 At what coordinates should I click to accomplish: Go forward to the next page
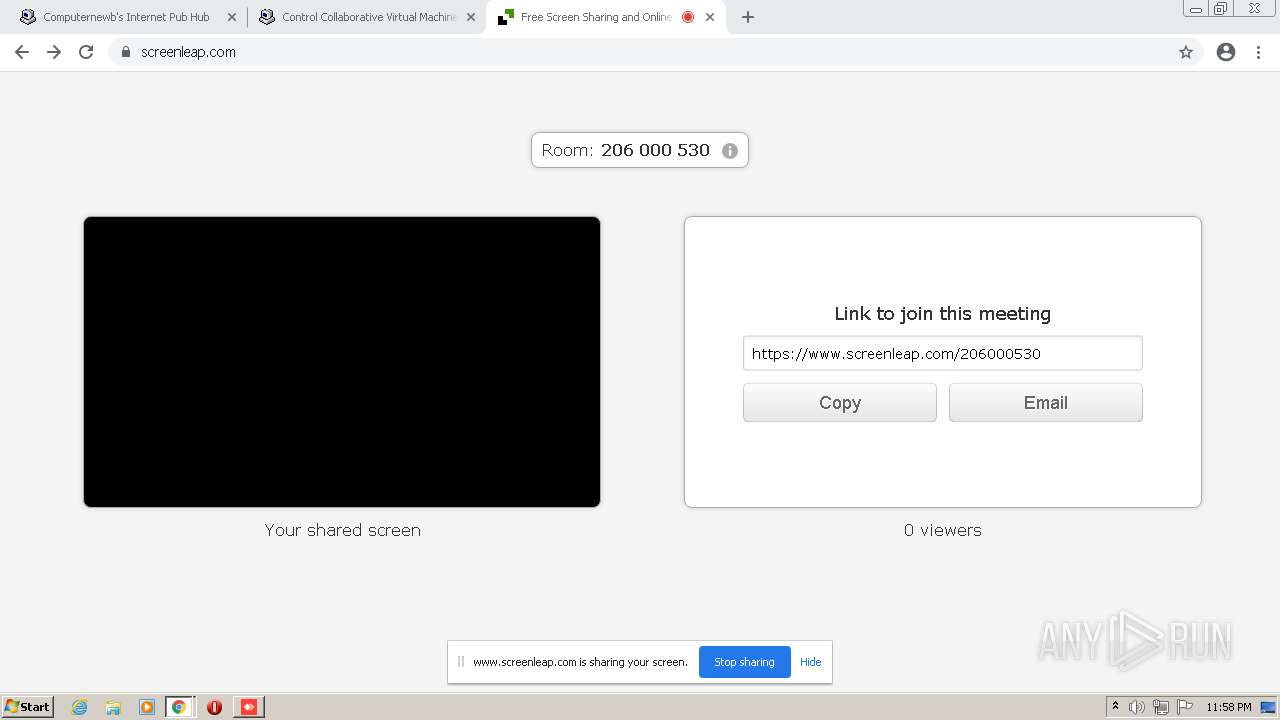point(54,52)
